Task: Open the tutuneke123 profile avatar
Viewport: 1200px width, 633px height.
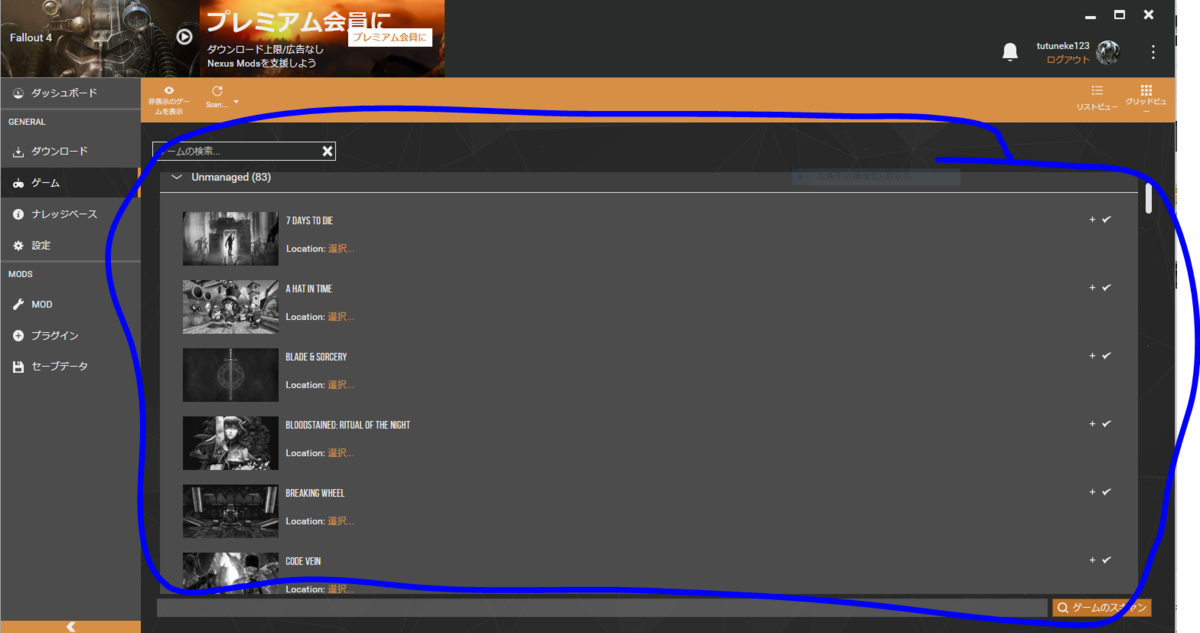Action: 1107,52
